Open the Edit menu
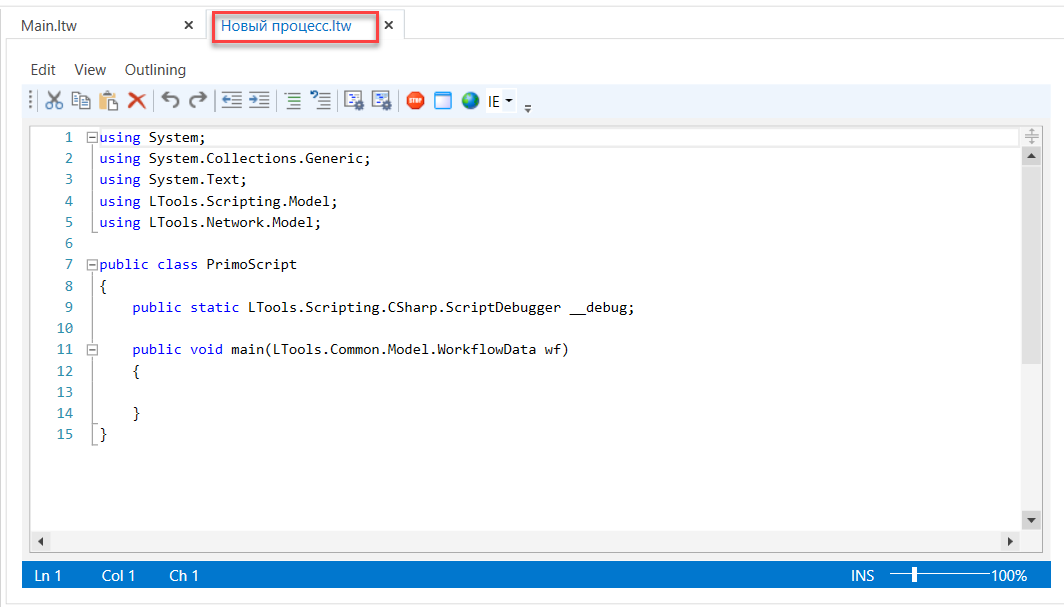Image resolution: width=1064 pixels, height=607 pixels. 43,70
